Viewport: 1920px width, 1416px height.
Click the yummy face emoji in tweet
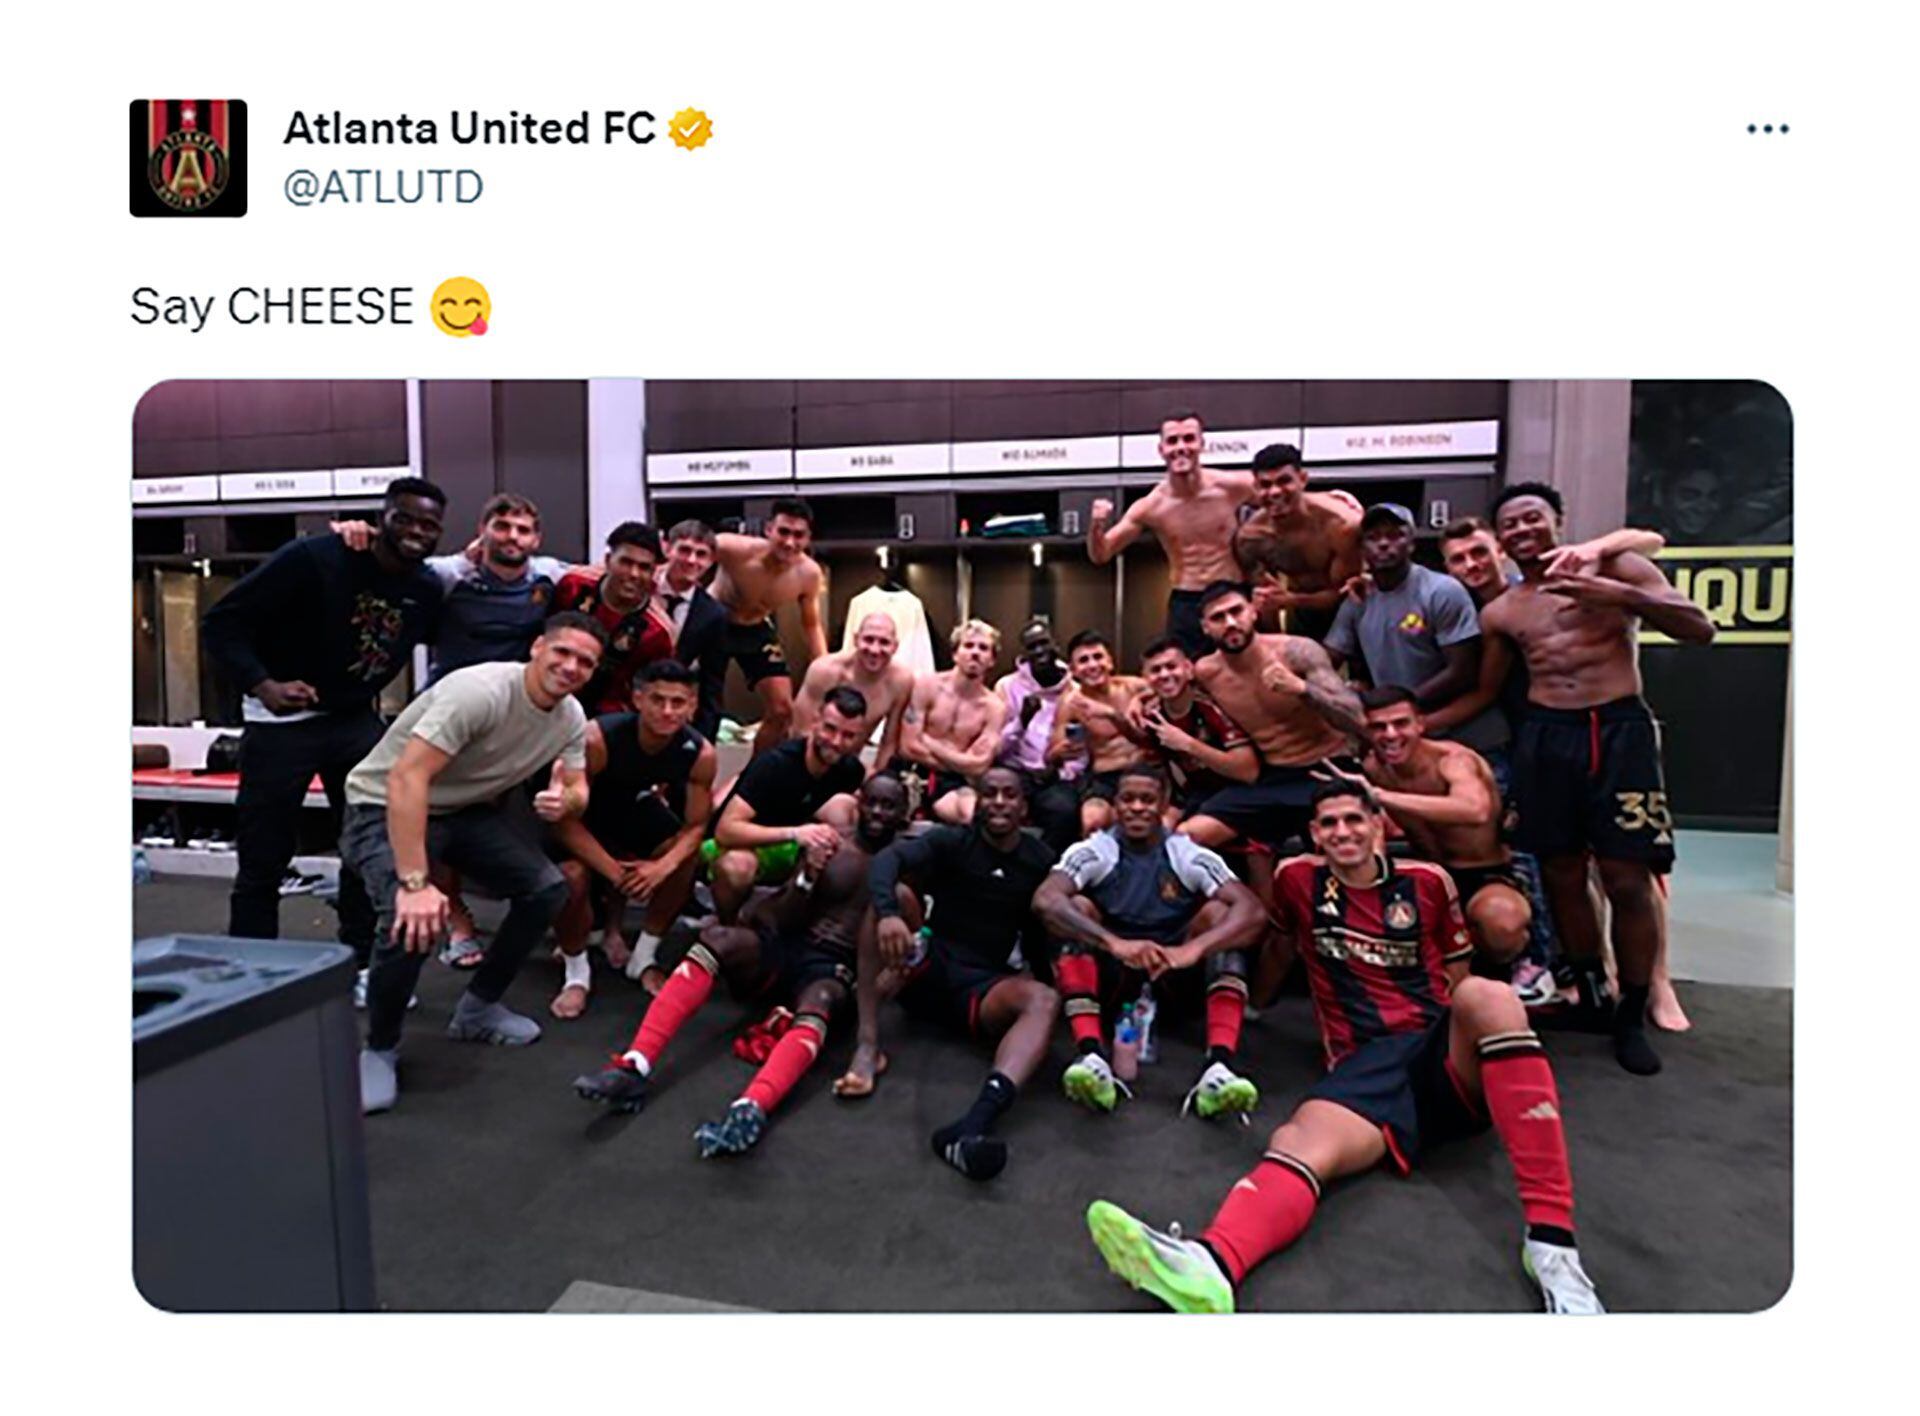[x=461, y=306]
